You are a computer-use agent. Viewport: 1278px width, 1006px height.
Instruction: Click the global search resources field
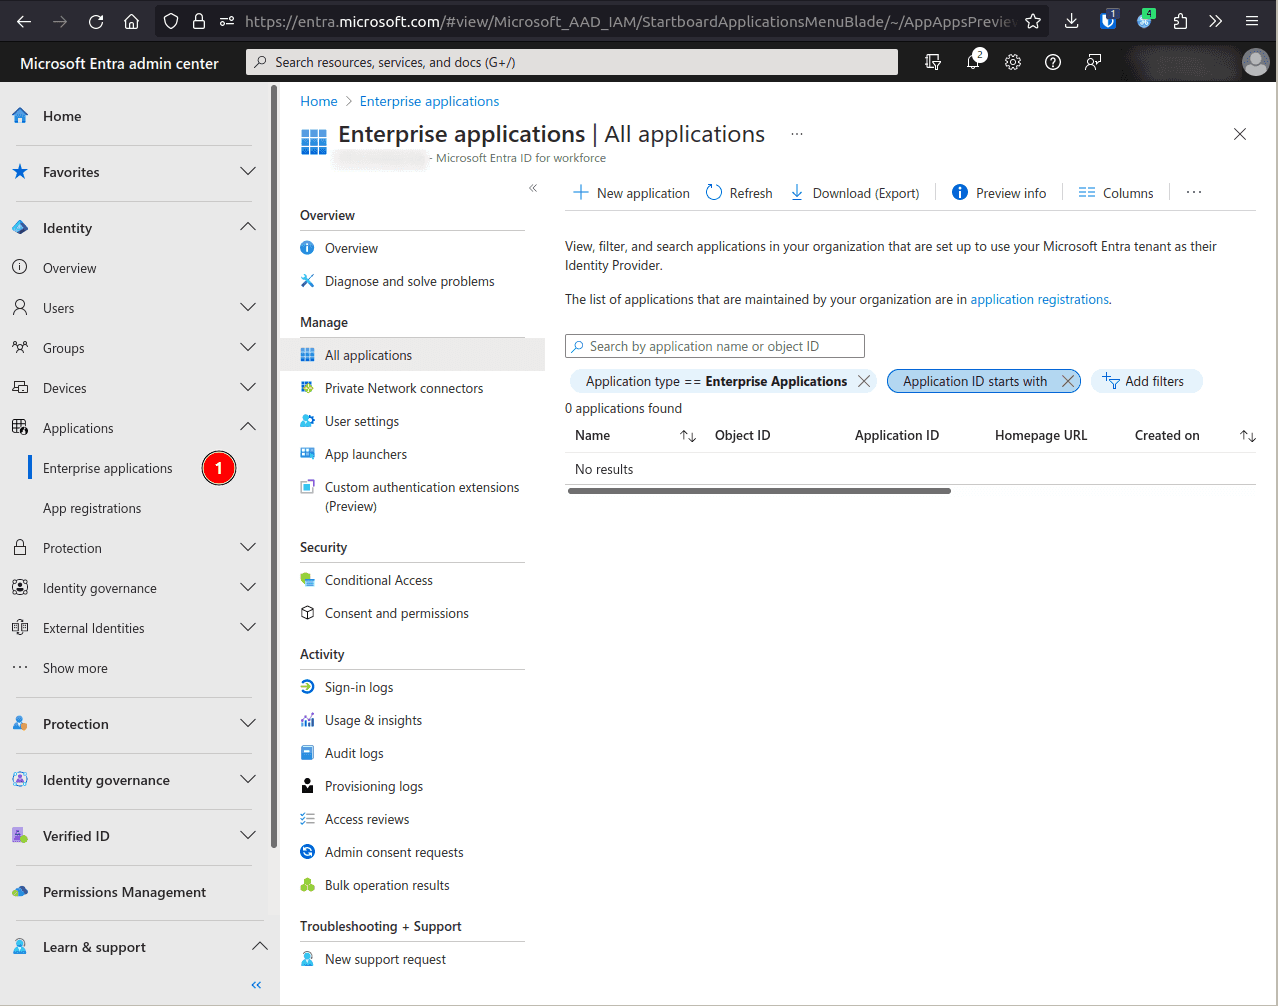572,62
